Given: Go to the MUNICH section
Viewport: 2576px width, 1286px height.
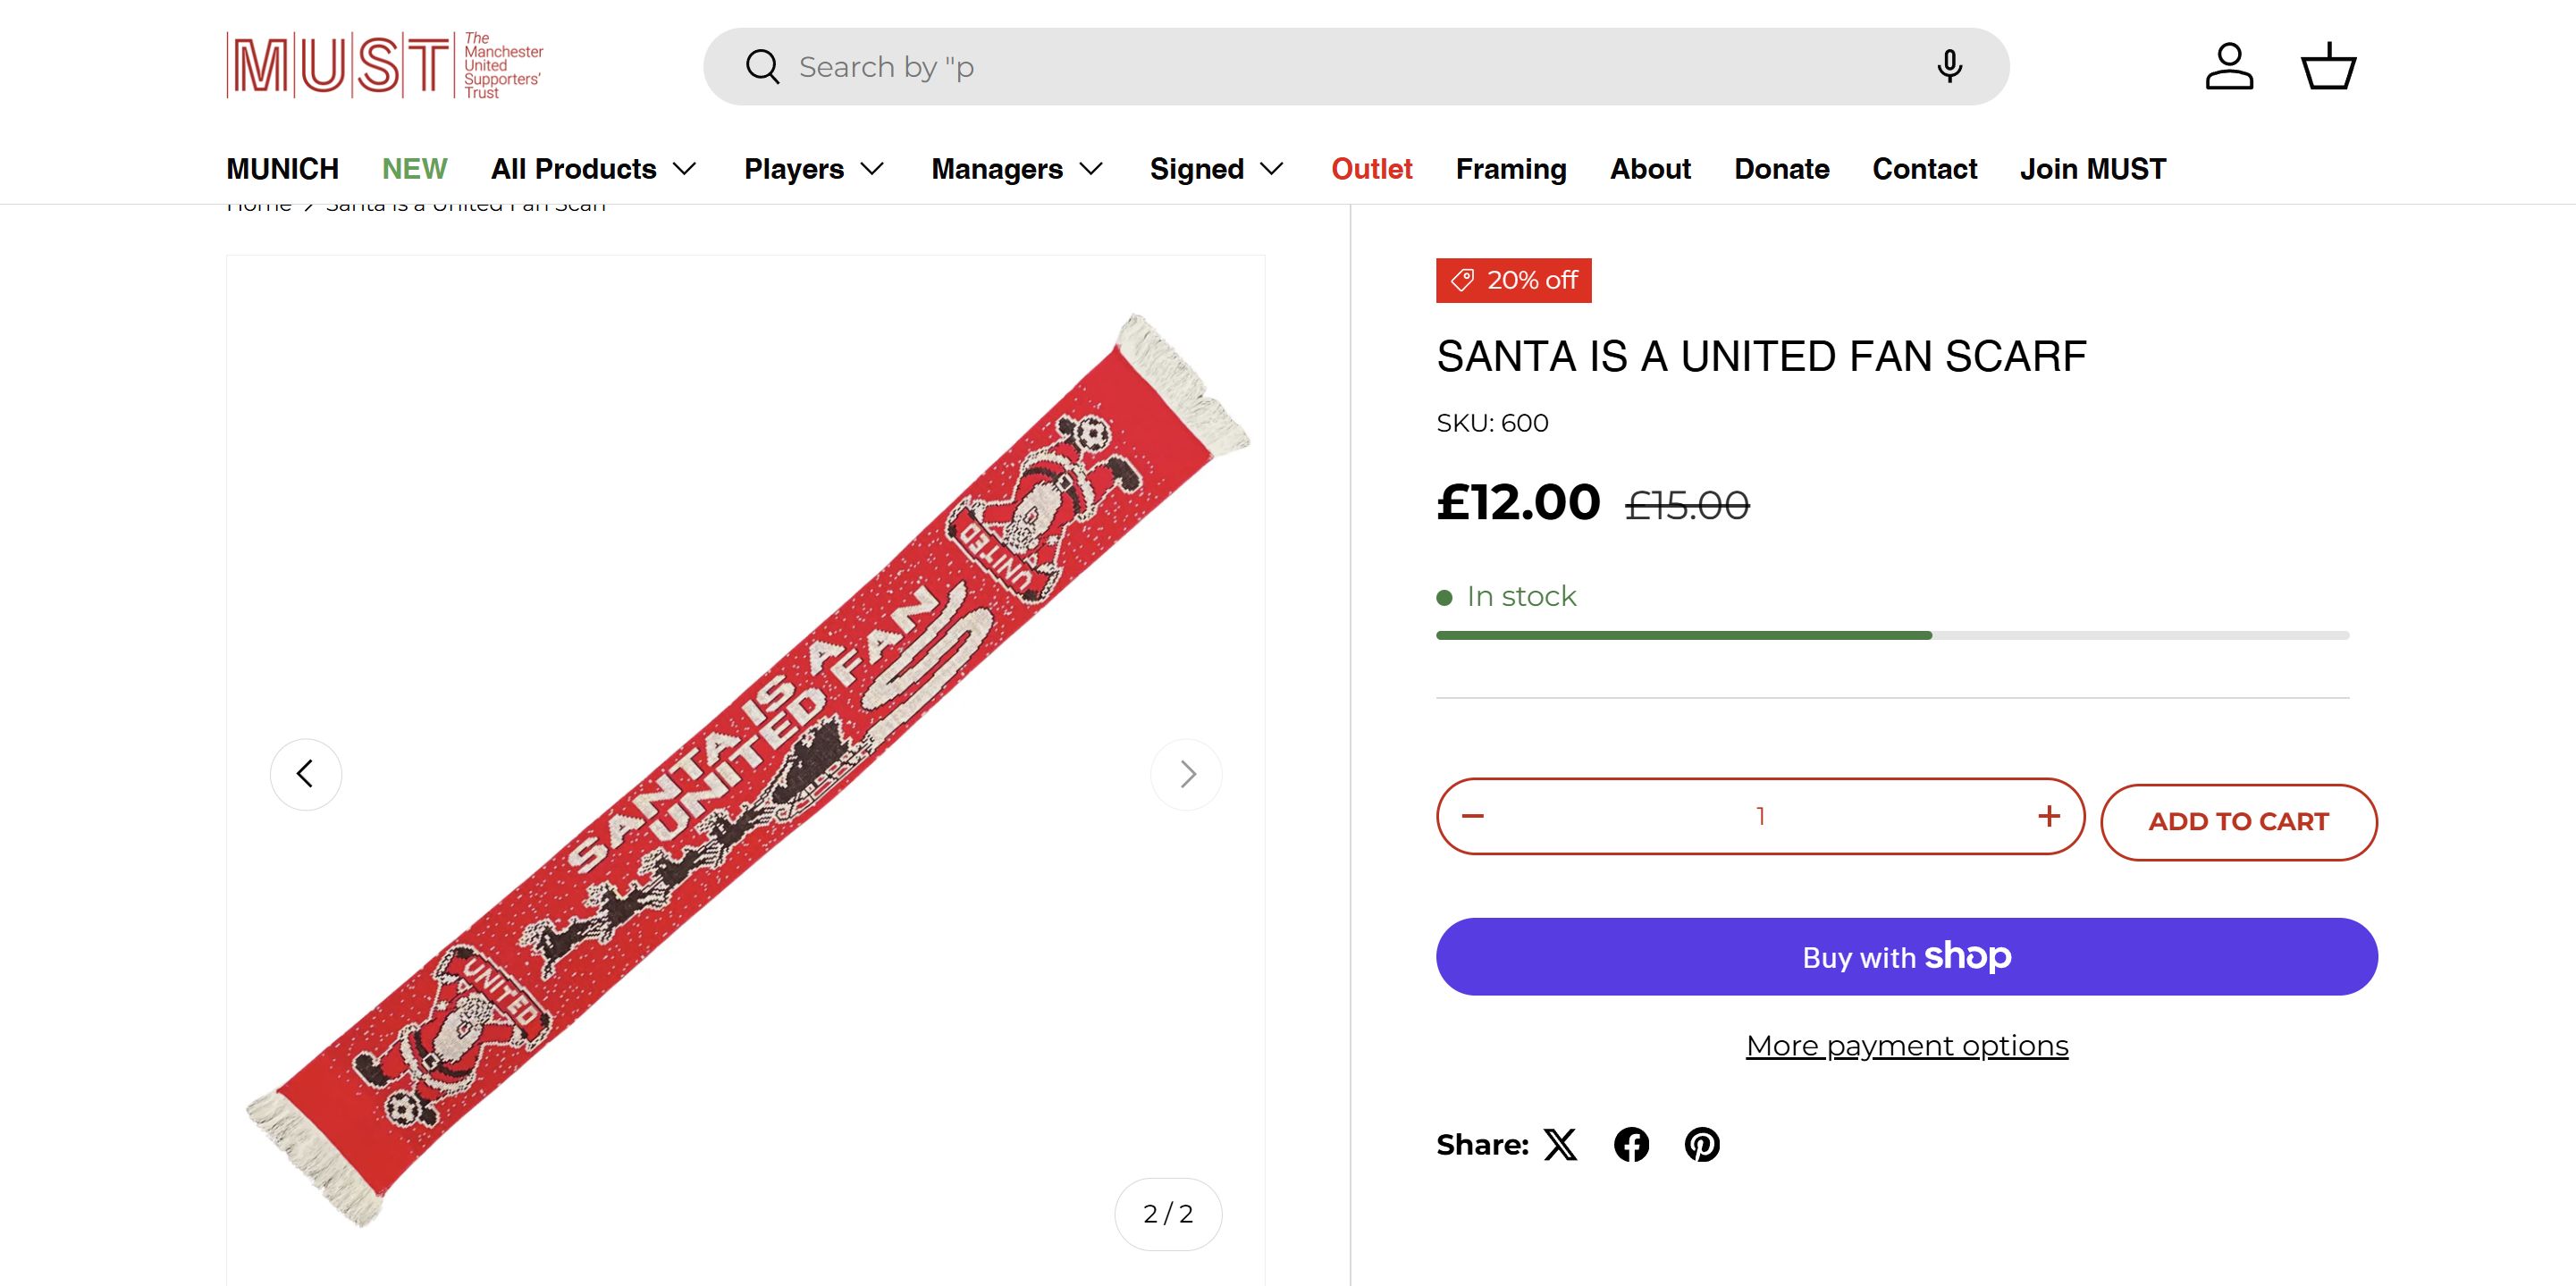Looking at the screenshot, I should coord(282,169).
